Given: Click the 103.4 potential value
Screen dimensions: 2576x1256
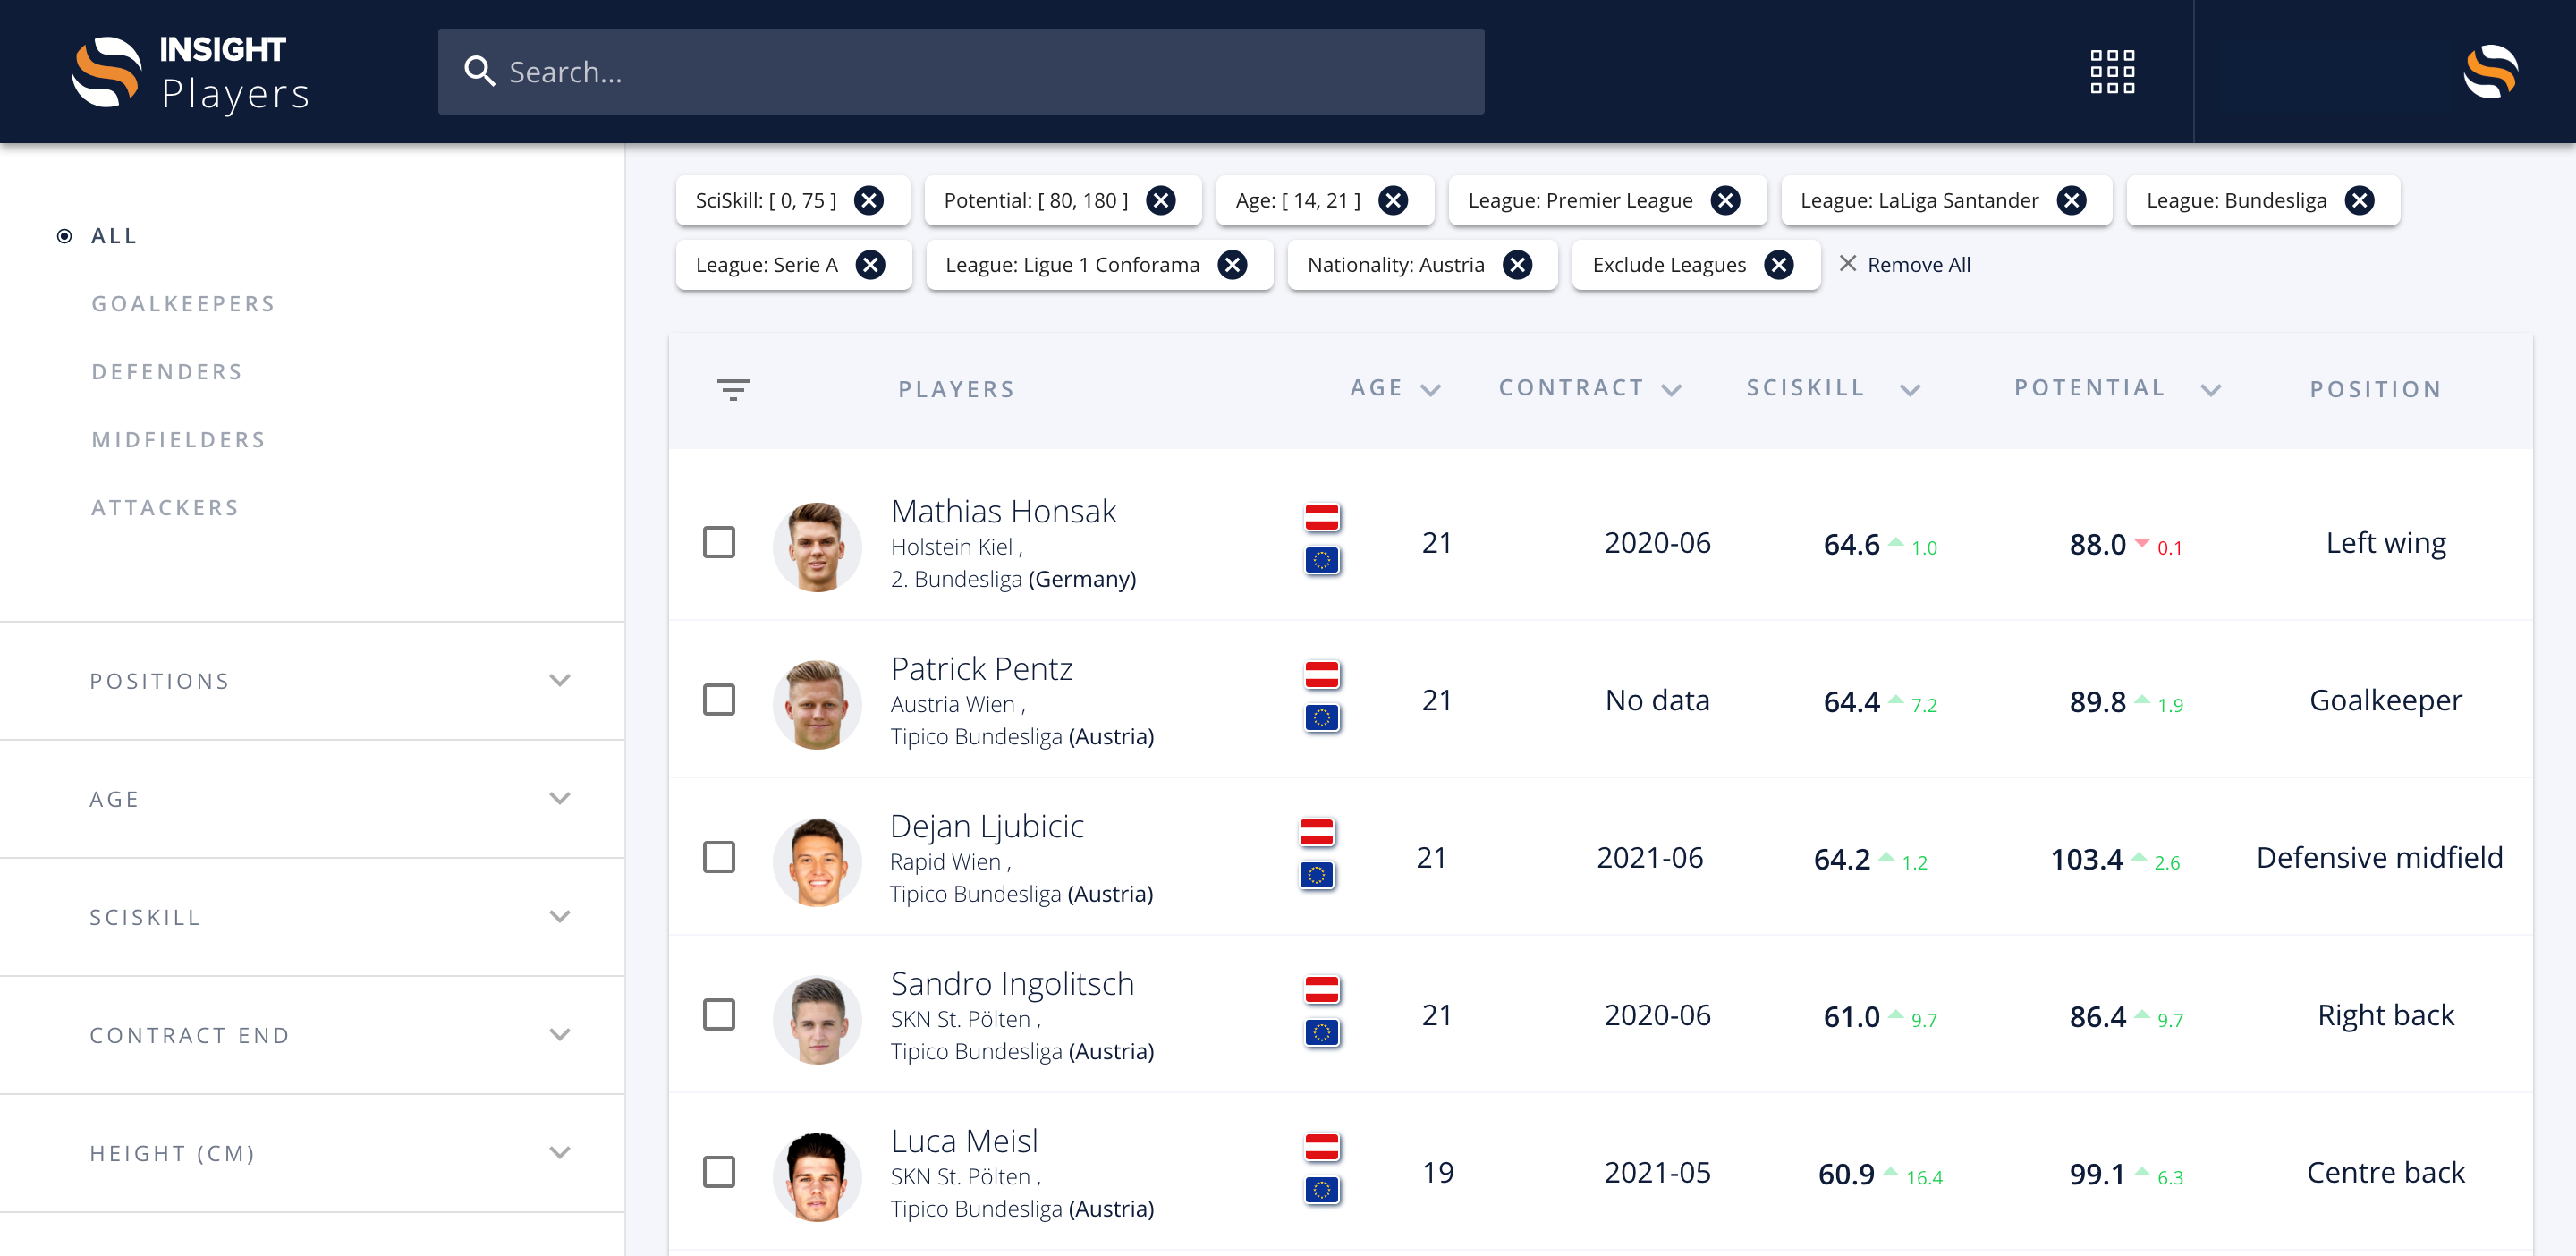Looking at the screenshot, I should [x=2086, y=859].
